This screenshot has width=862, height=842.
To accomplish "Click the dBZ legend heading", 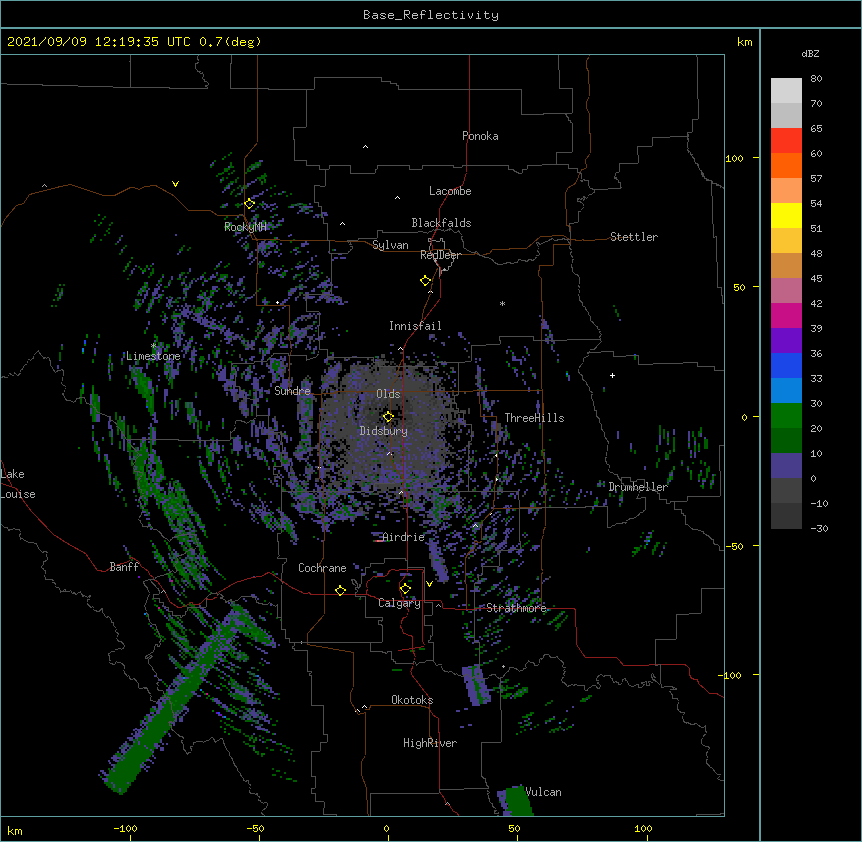I will coord(810,54).
